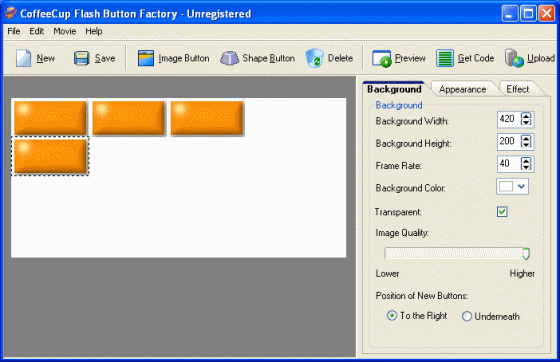Switch to the Effect tab

pos(518,89)
